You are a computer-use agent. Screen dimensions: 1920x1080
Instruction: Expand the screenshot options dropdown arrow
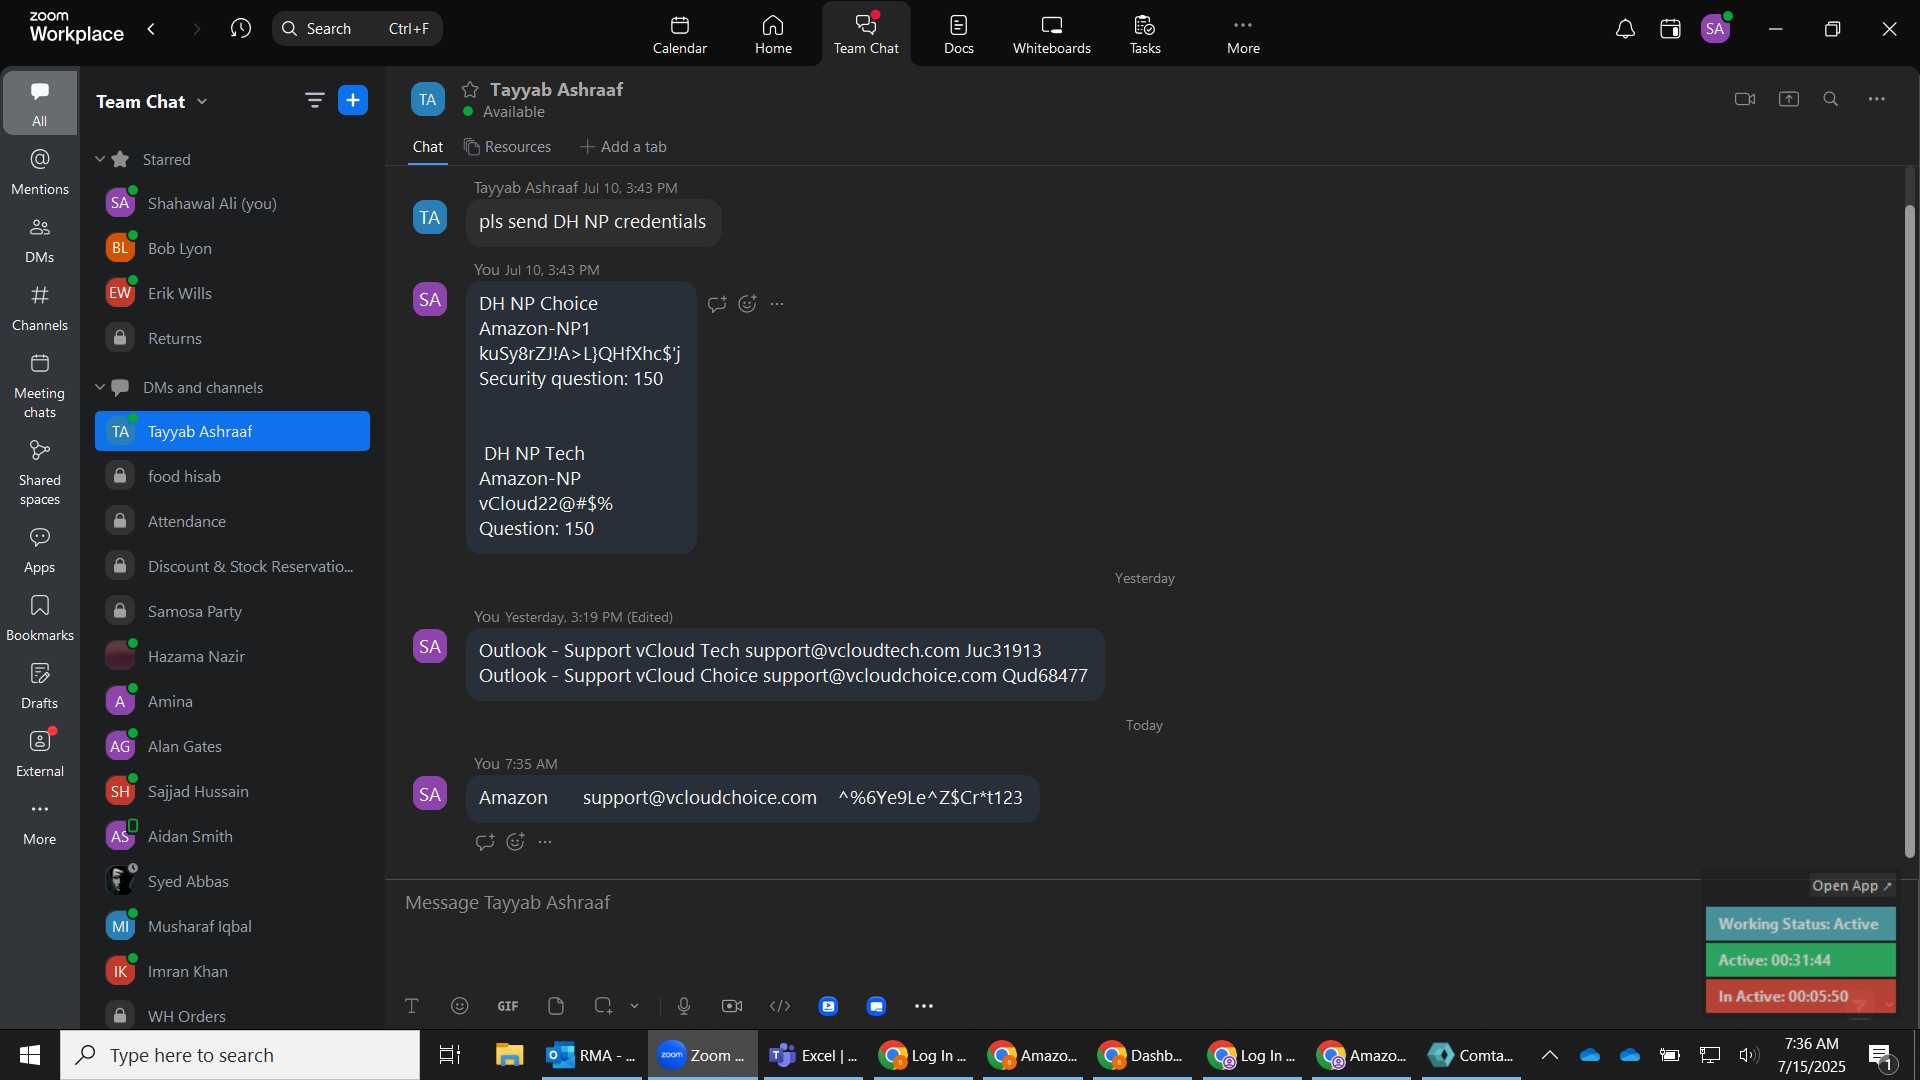(x=634, y=1006)
